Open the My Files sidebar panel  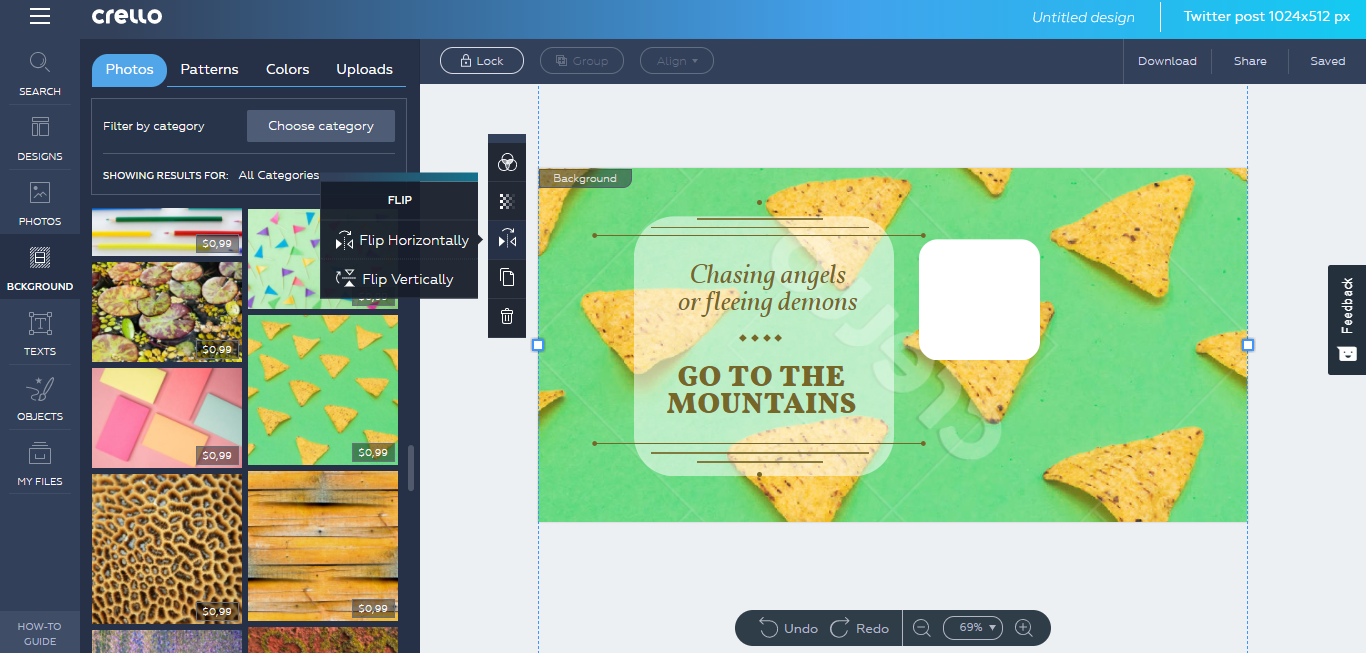(40, 463)
